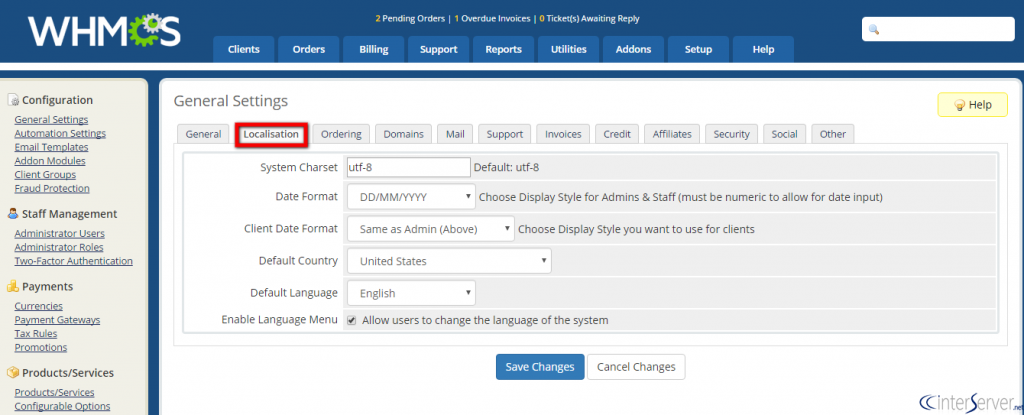Open Two-Factor Authentication link
This screenshot has height=415, width=1024.
coord(73,261)
